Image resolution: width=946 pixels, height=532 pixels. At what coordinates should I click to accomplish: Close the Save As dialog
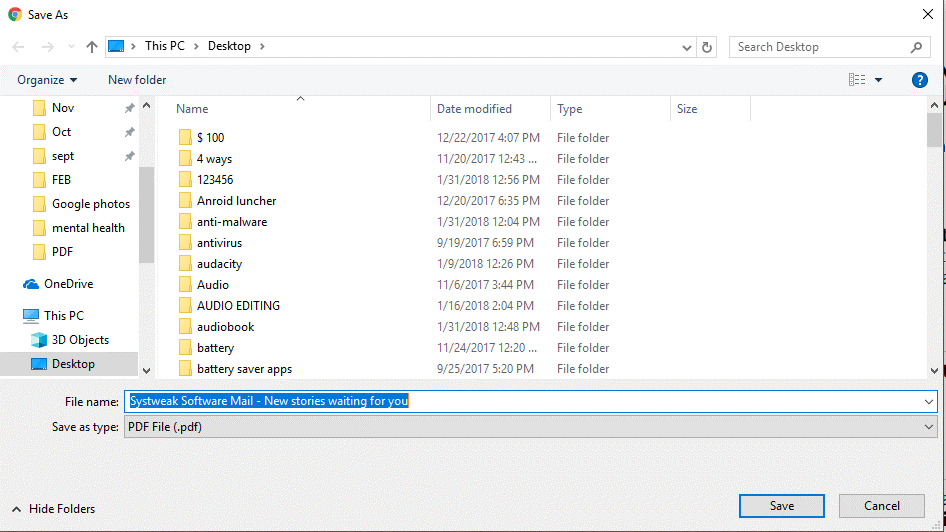coord(928,14)
